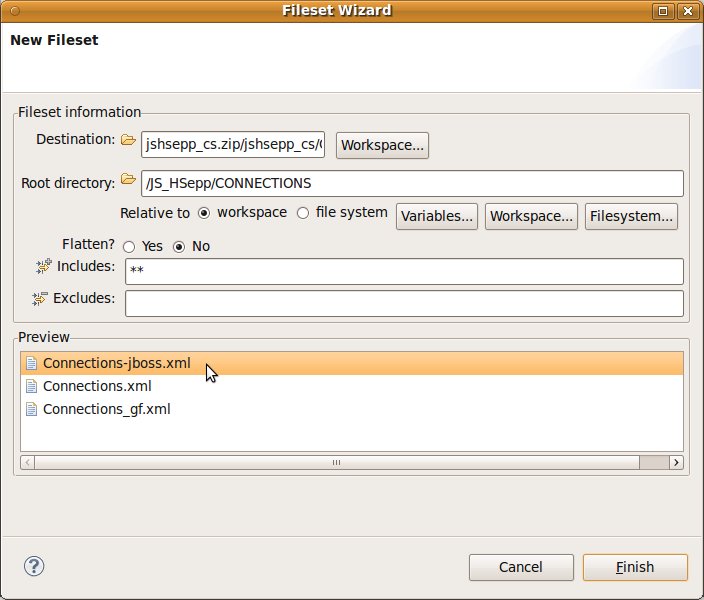Click the preview horizontal scrollbar right arrow

(676, 462)
